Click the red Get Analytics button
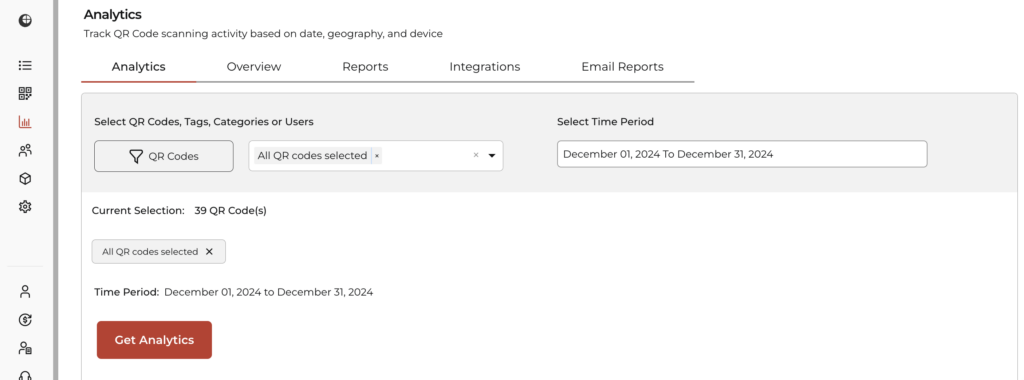The image size is (1024, 380). coord(154,340)
